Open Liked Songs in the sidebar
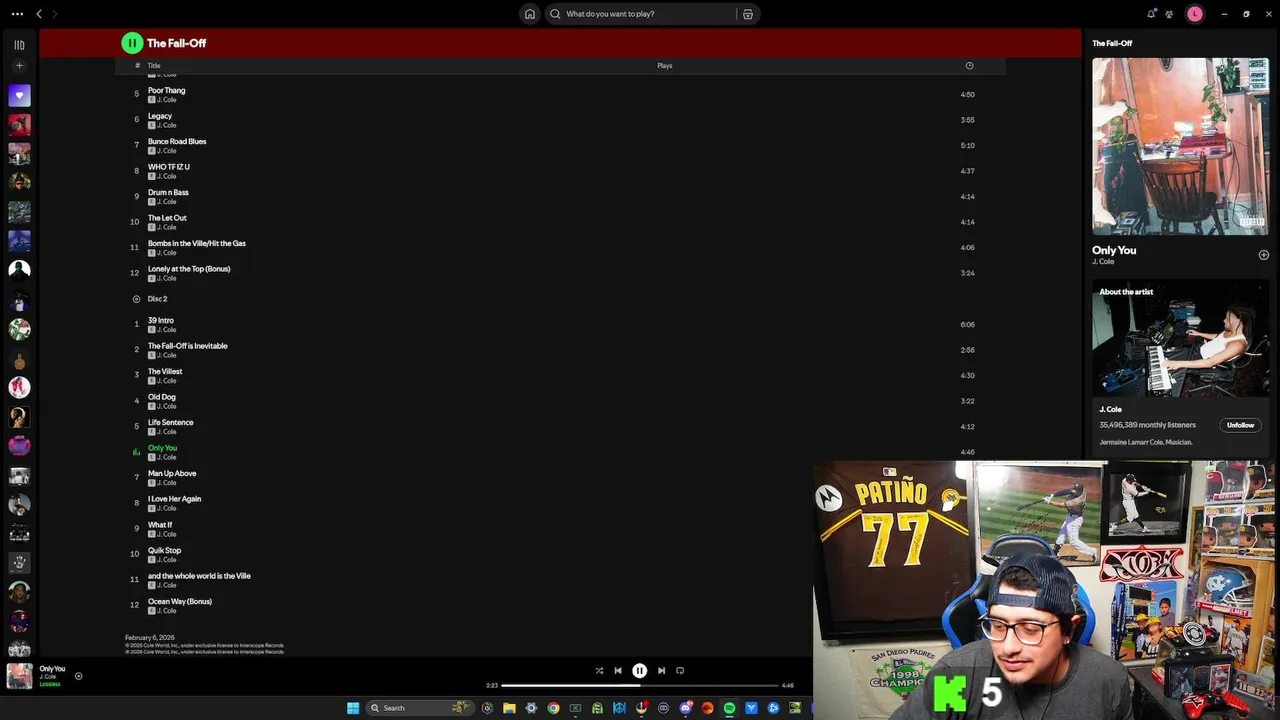 pos(19,96)
